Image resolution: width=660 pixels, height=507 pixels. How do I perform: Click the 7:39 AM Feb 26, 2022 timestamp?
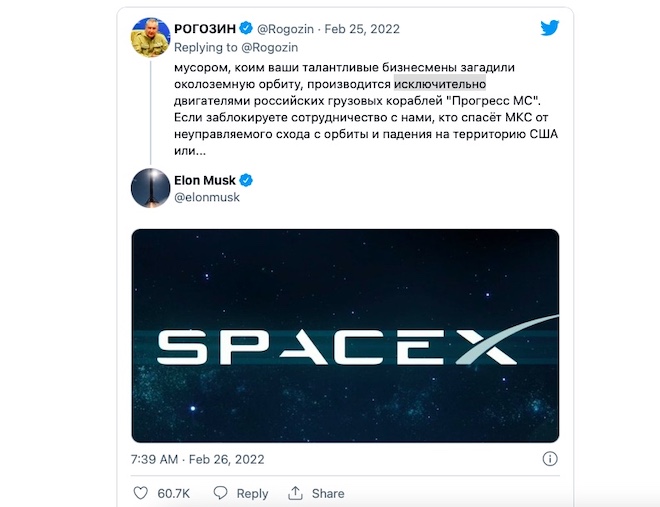(x=197, y=459)
